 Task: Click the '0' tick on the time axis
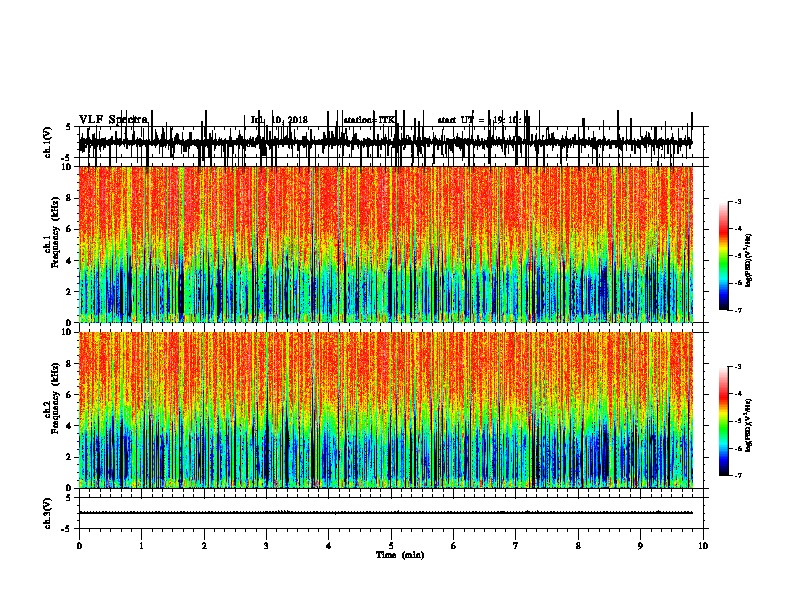point(79,546)
